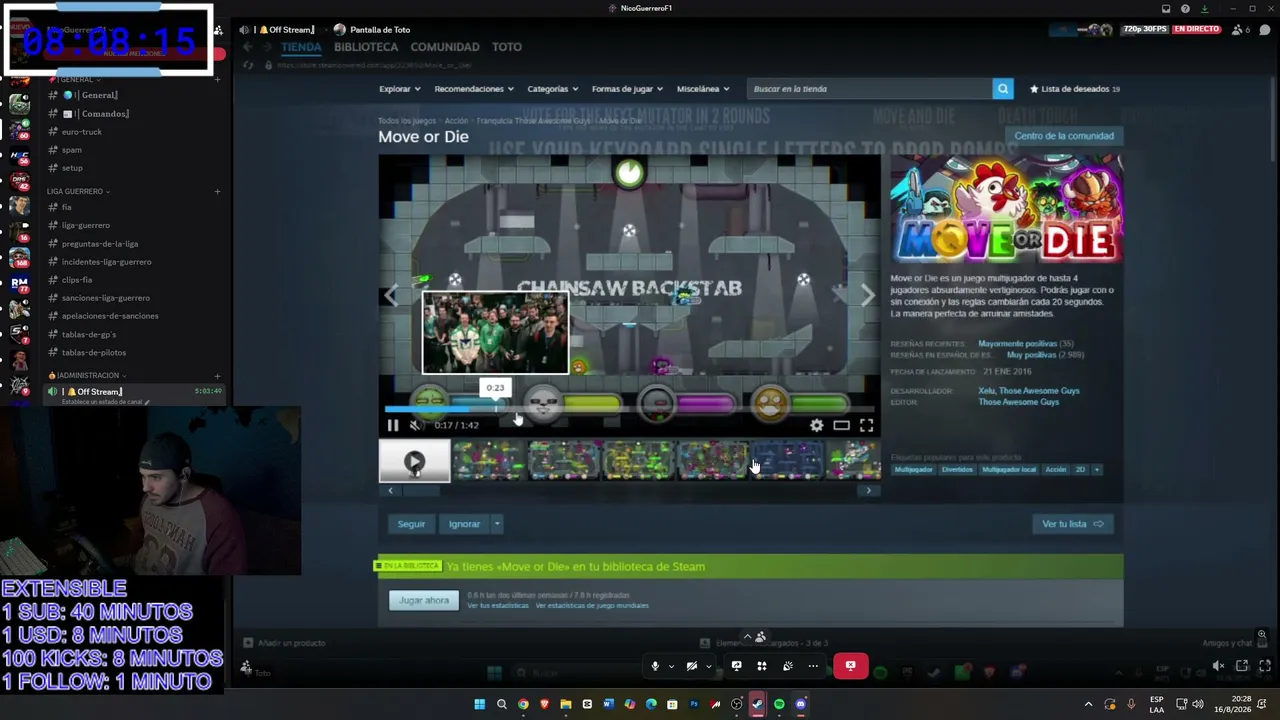Mute the Discord microphone
1280x720 pixels.
(x=655, y=666)
